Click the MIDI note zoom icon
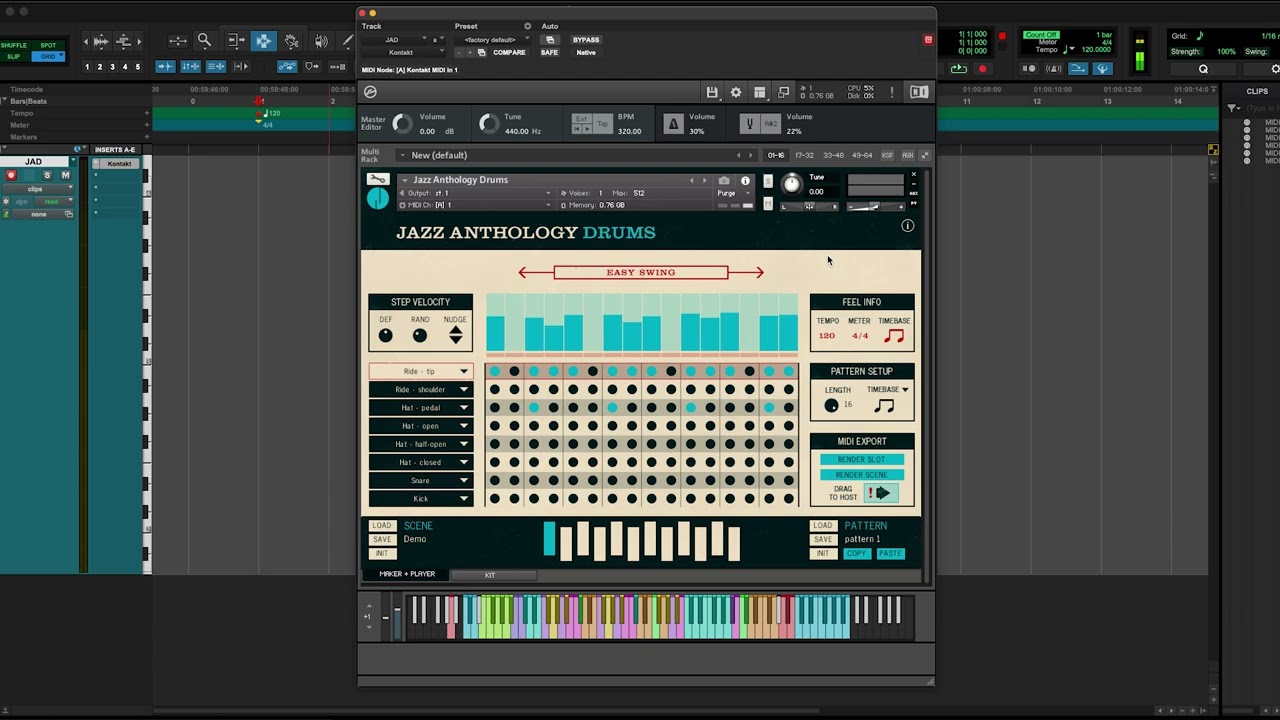Viewport: 1280px width, 720px height. point(124,41)
